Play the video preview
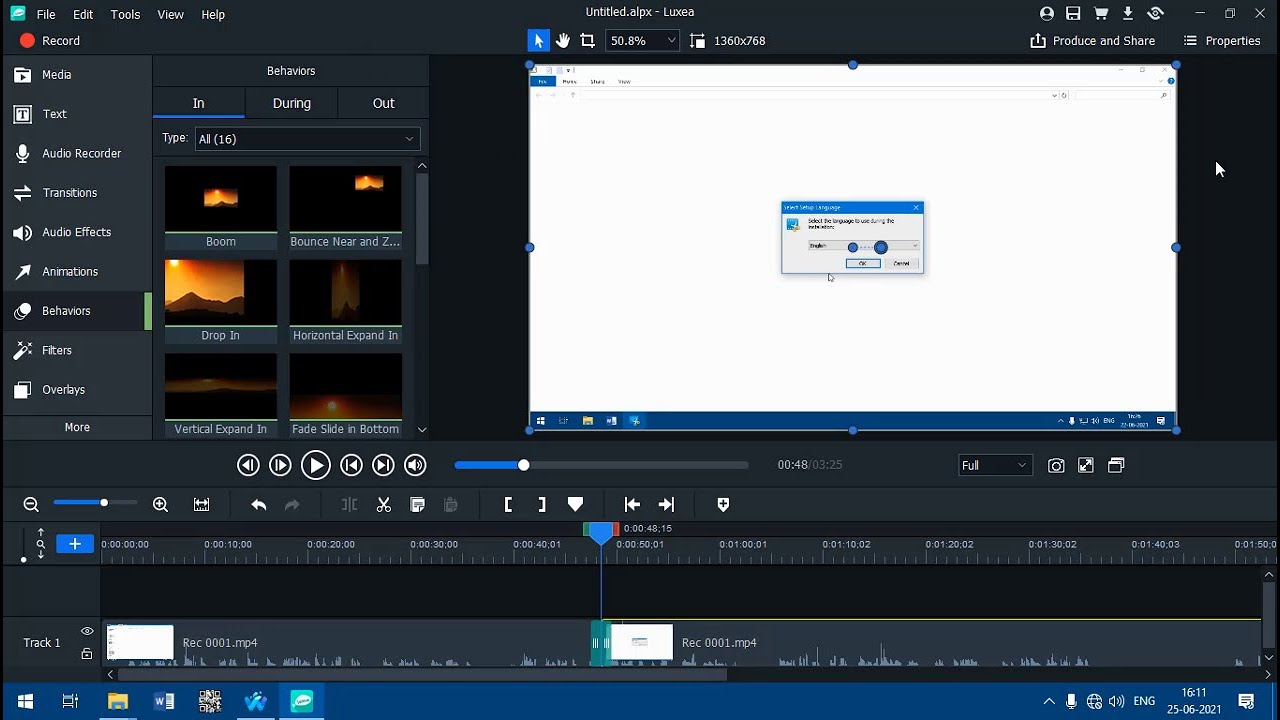Image resolution: width=1280 pixels, height=720 pixels. click(315, 465)
